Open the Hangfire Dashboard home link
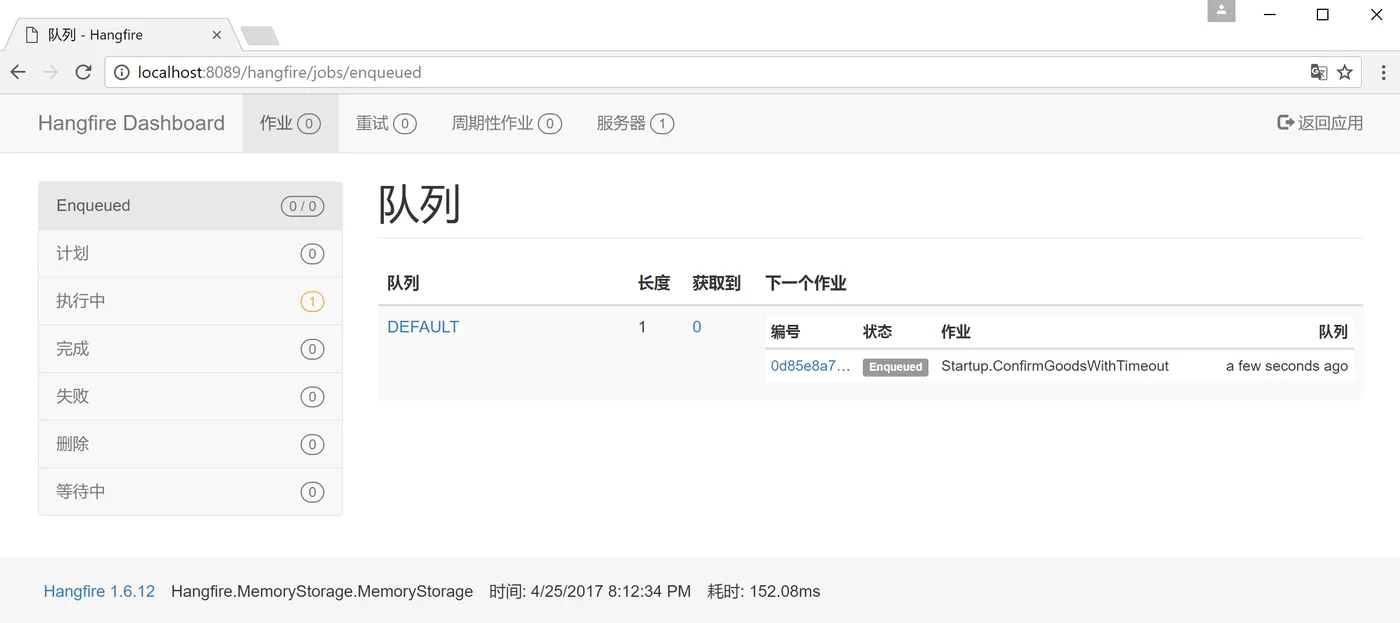 pos(131,123)
